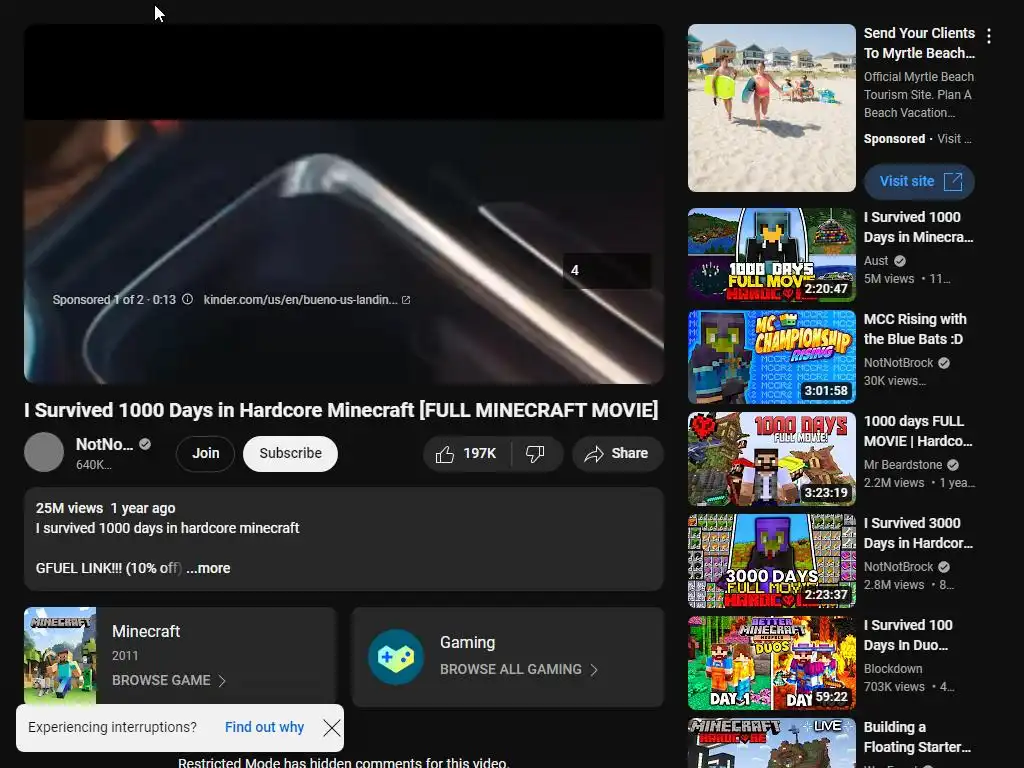
Task: Open the NotNo channel avatar
Action: click(x=44, y=452)
